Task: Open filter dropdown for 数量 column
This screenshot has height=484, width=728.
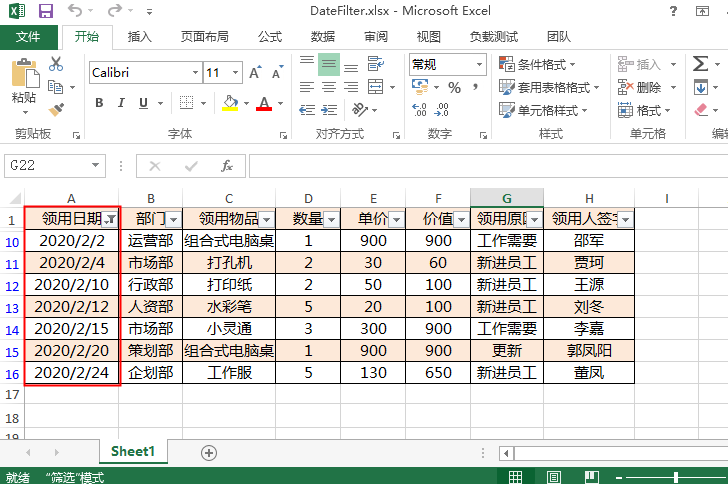Action: 332,220
